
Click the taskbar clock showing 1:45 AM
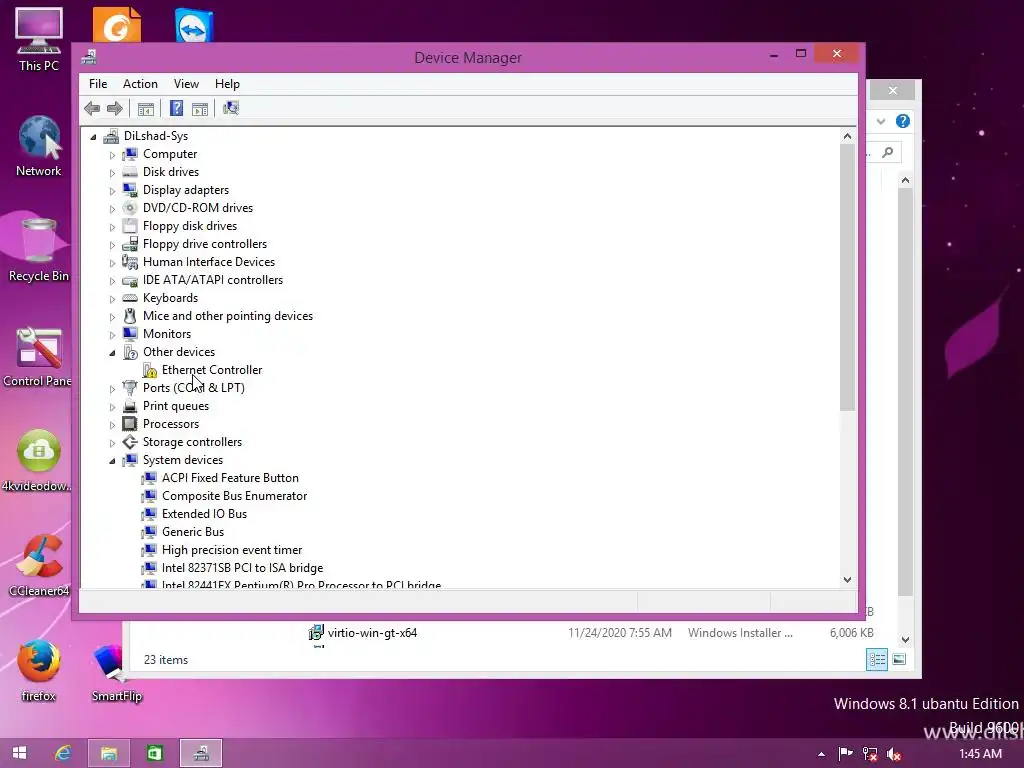pos(980,754)
